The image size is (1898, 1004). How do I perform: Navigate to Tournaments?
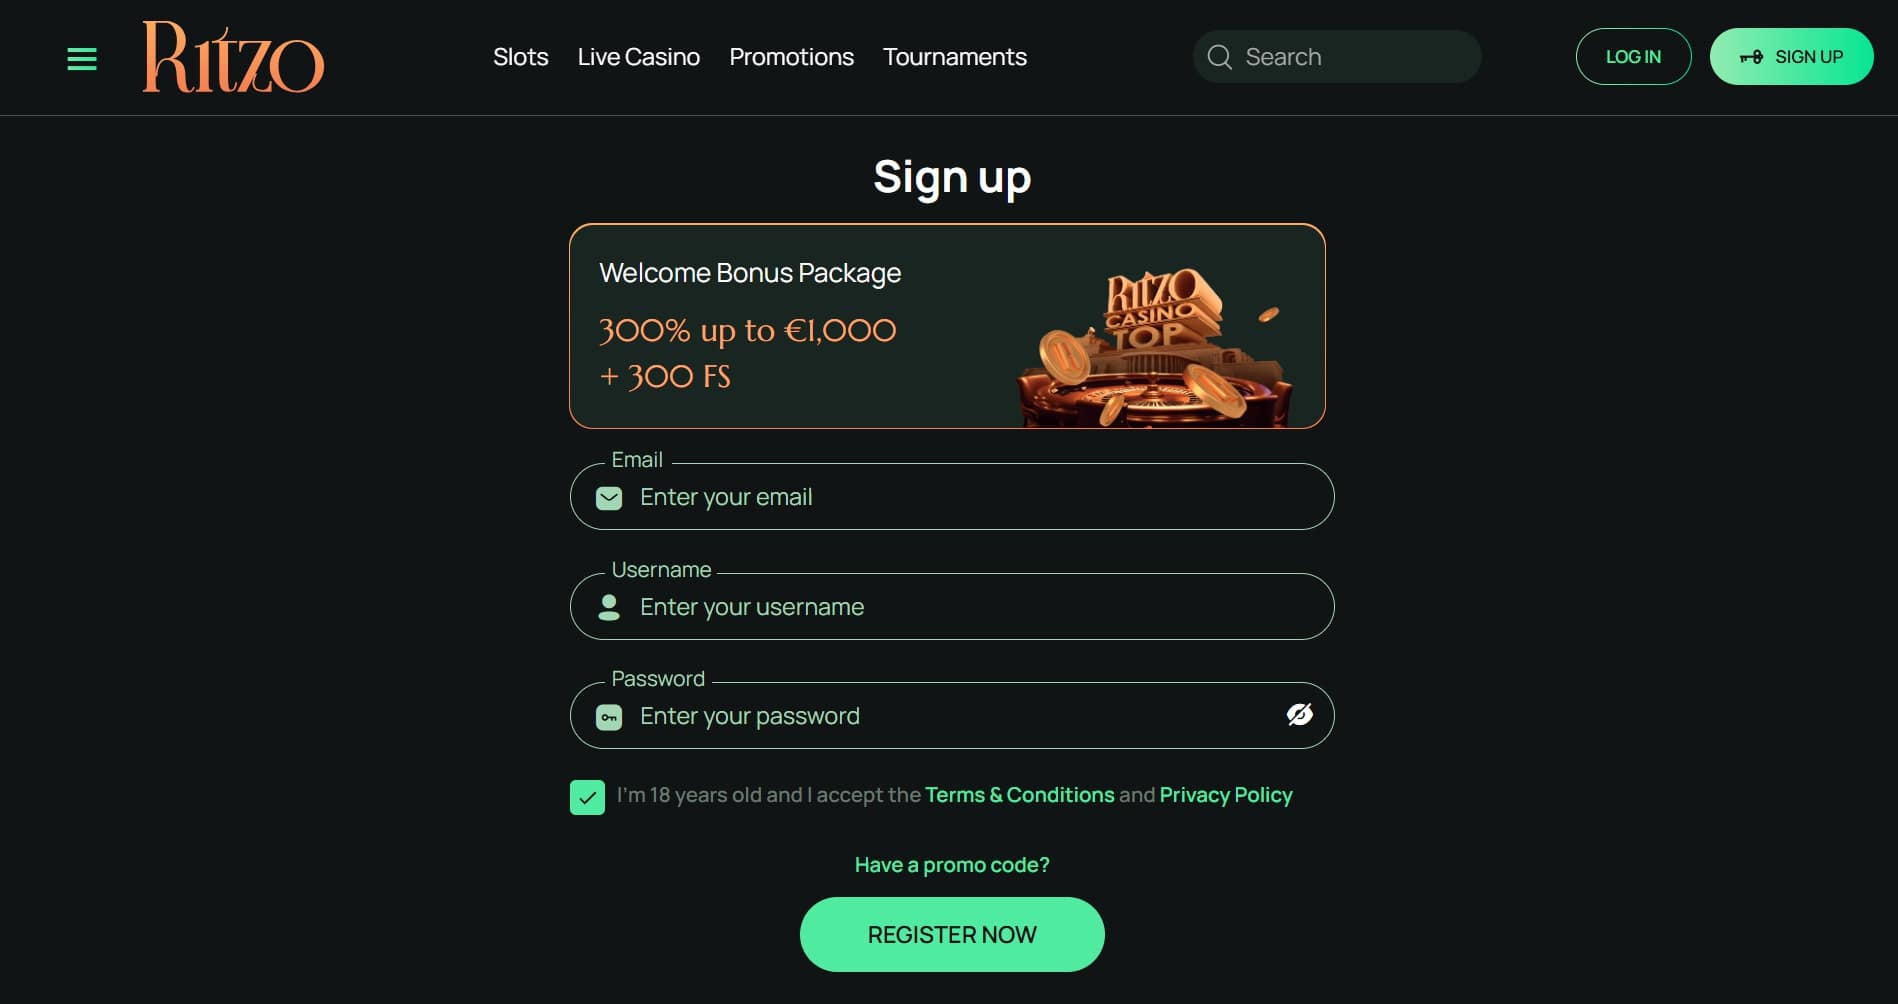pos(954,57)
